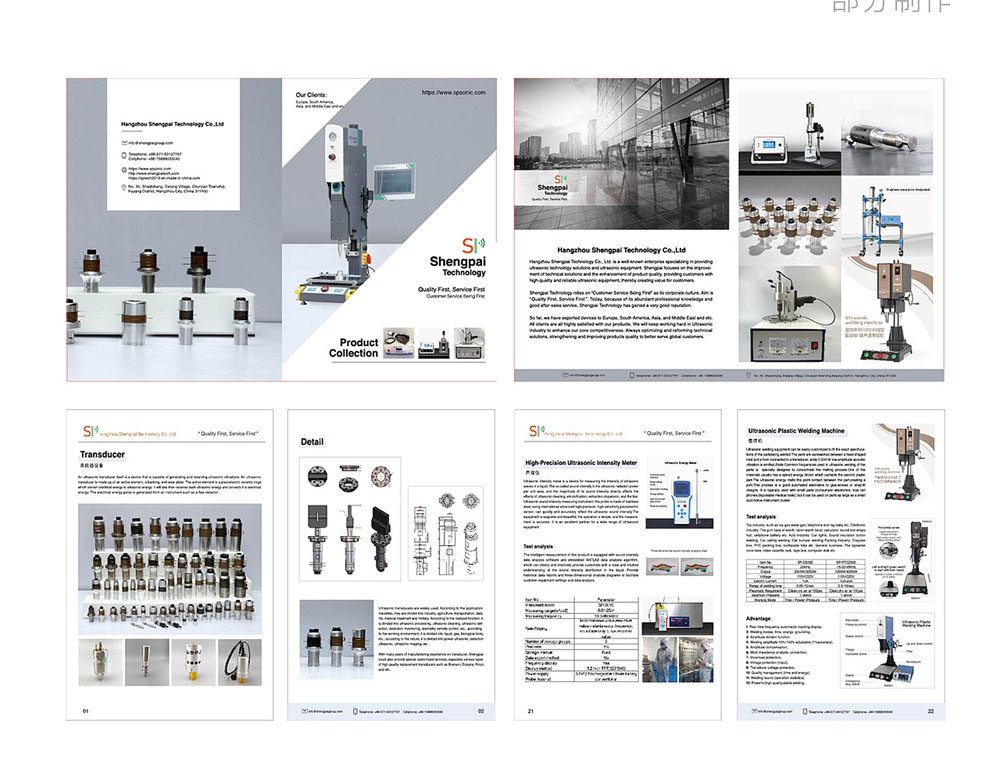
Task: Click the envelope icon on the contact card
Action: point(123,145)
